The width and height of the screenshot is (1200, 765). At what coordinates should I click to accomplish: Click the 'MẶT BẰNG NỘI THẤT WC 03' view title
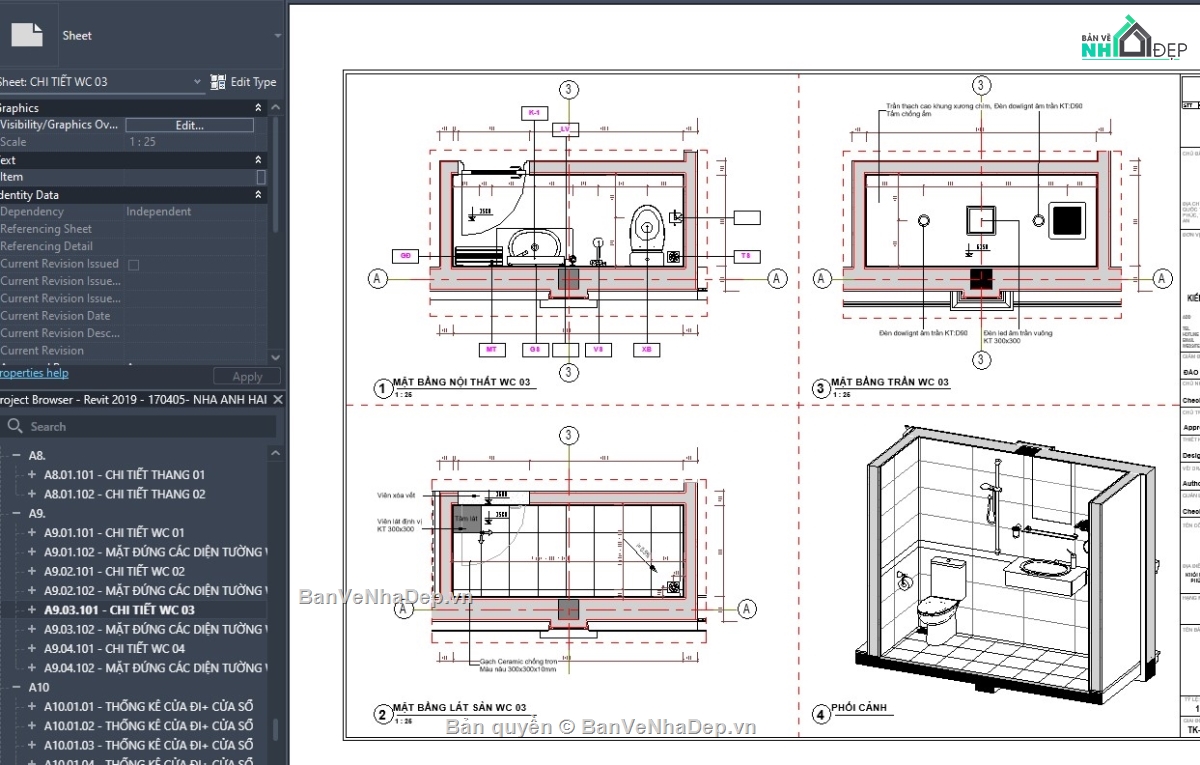[460, 383]
